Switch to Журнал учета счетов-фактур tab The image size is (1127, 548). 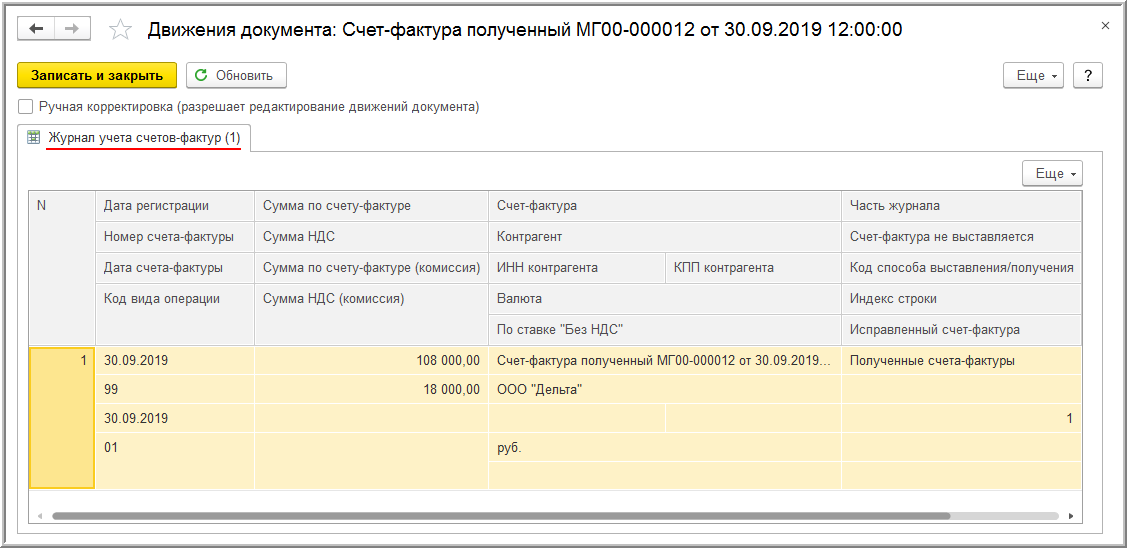[x=143, y=137]
